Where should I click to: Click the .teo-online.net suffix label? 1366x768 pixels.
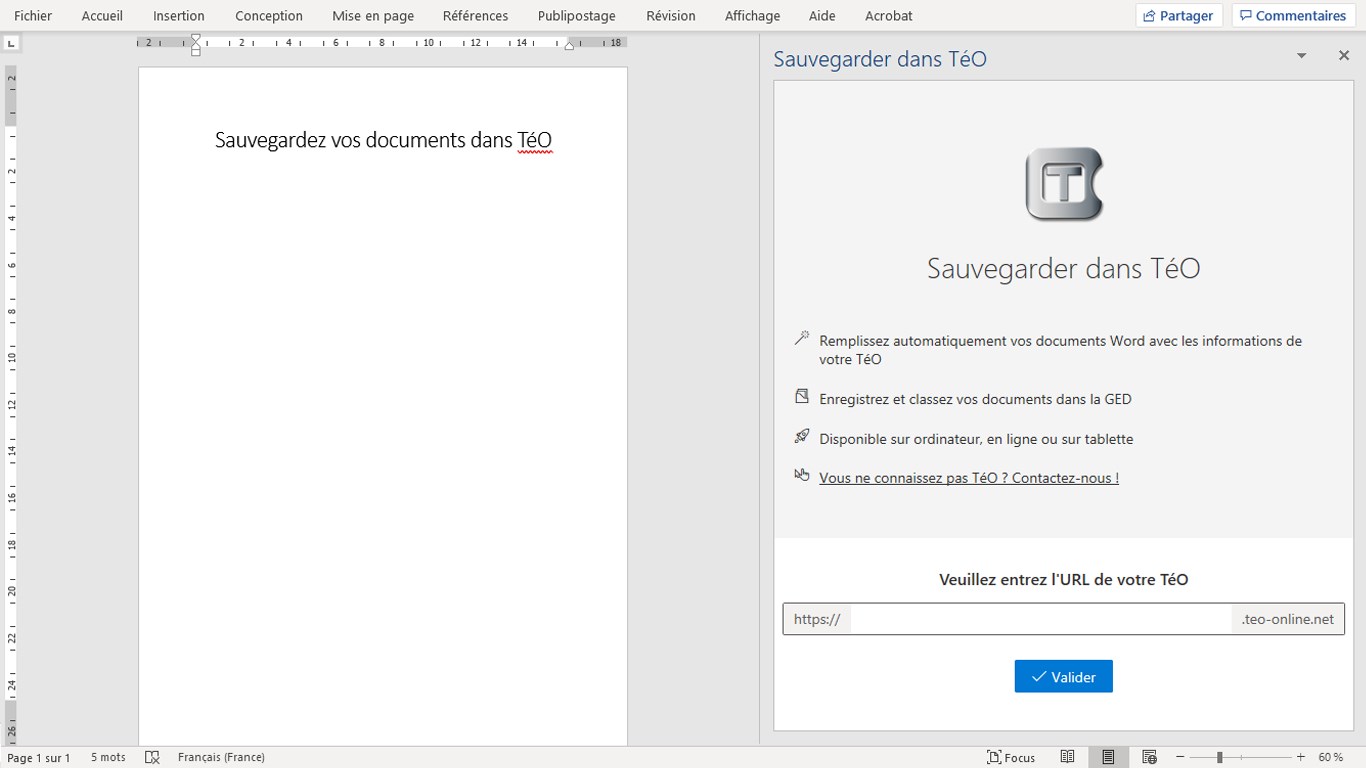1288,619
